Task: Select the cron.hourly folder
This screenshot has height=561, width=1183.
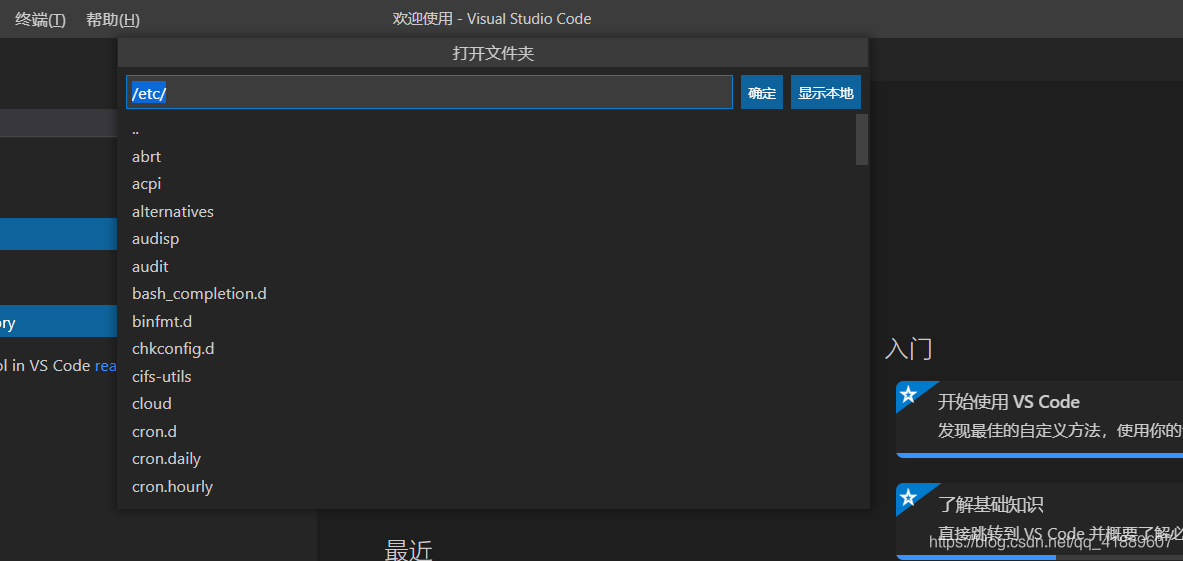Action: pyautogui.click(x=492, y=487)
